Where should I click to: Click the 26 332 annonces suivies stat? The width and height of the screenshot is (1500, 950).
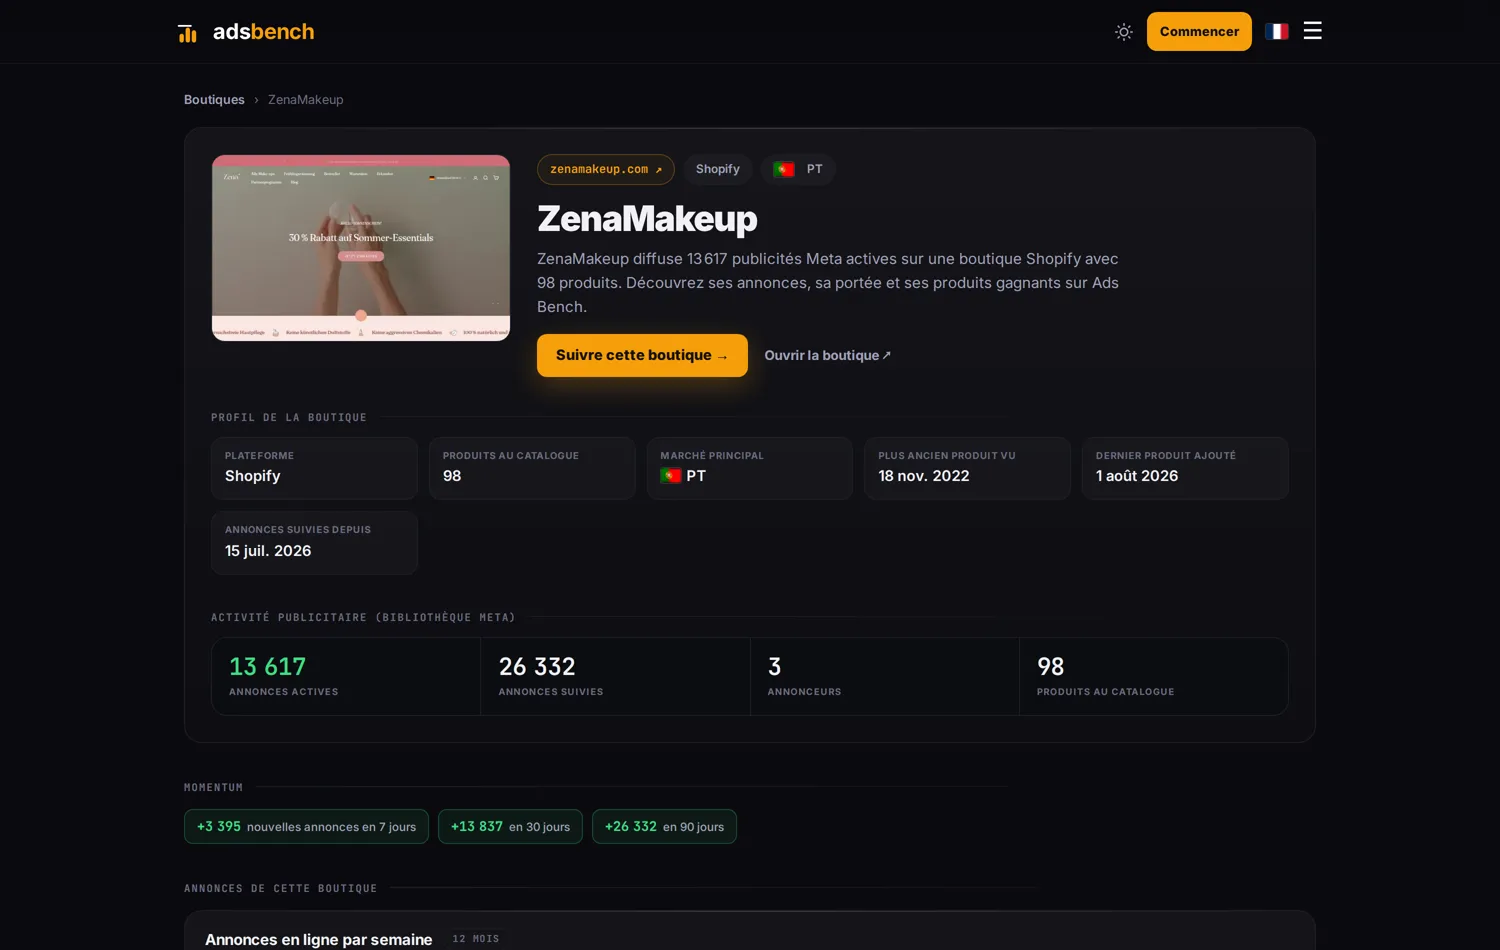[x=615, y=676]
